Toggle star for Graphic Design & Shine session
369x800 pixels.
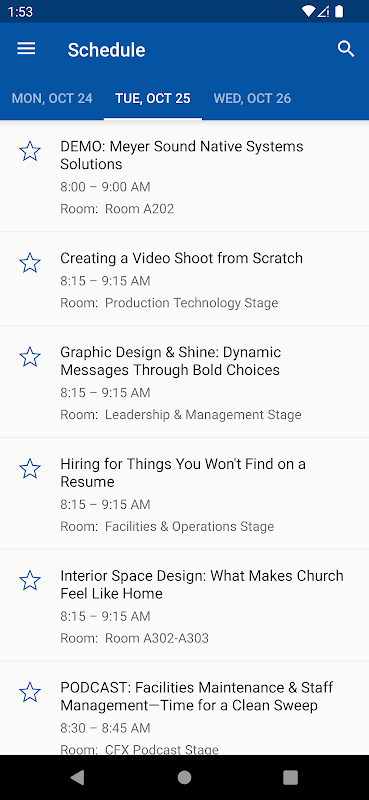tap(30, 357)
